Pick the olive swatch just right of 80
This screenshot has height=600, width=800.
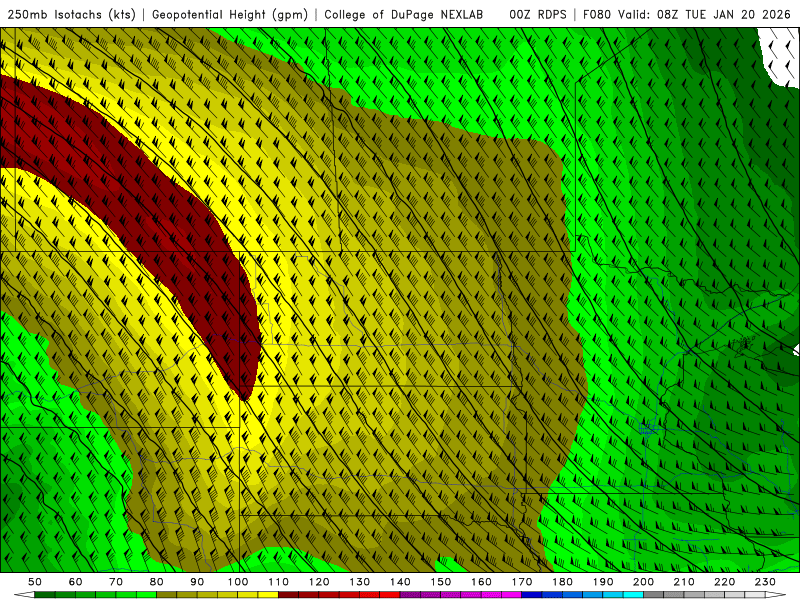point(167,594)
